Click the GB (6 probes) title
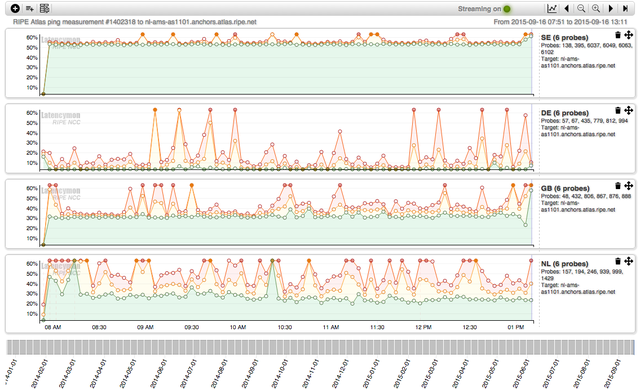Viewport: 640px width, 390px height. pos(565,188)
